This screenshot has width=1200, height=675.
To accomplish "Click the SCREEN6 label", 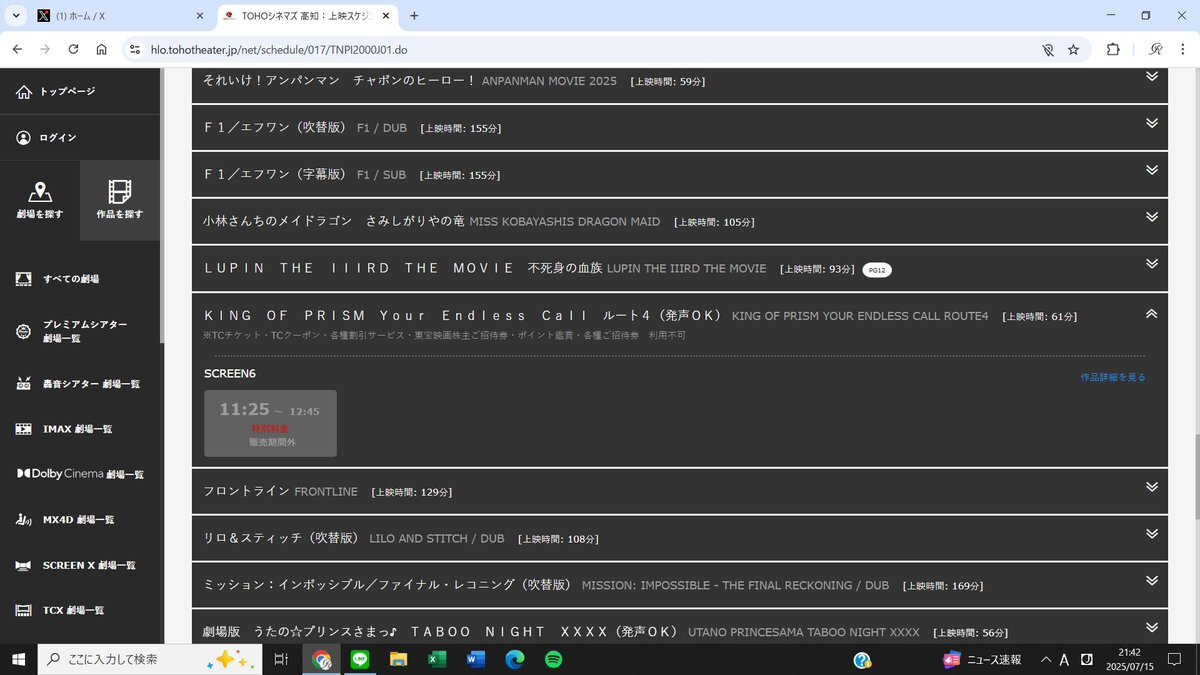I will coord(230,373).
